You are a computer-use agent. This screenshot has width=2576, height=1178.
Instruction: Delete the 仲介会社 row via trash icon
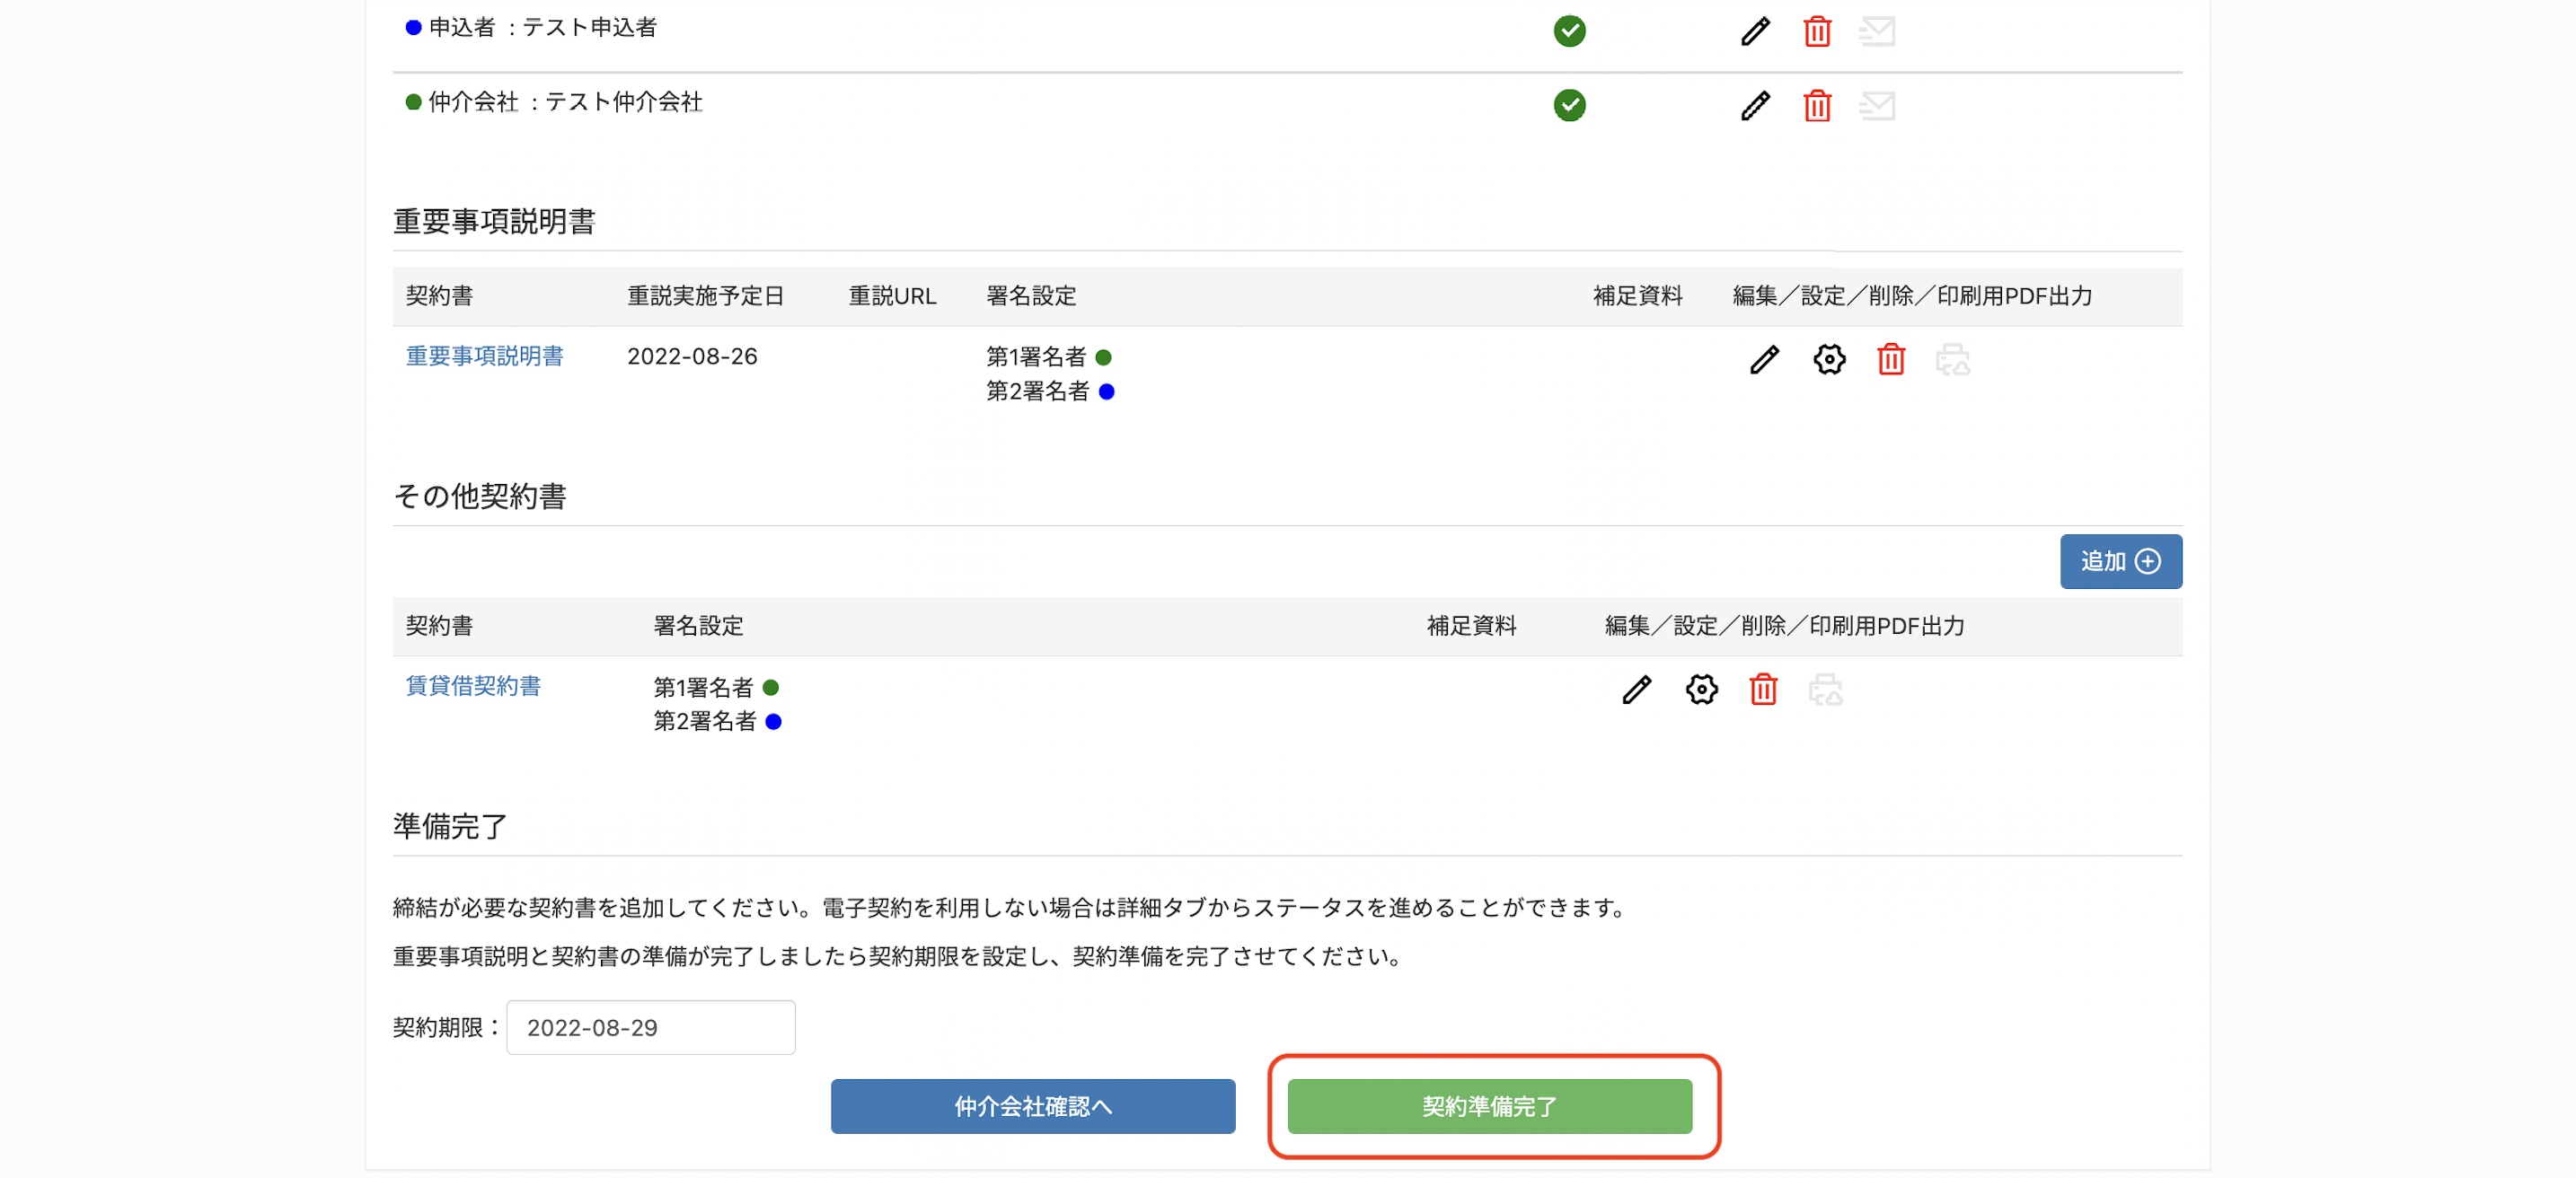1817,105
